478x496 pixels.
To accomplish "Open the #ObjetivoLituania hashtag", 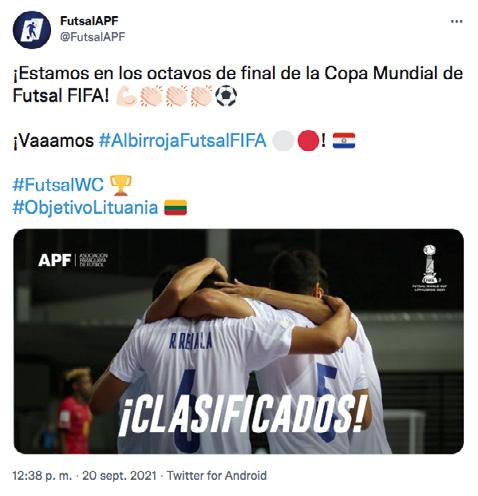I will [85, 208].
